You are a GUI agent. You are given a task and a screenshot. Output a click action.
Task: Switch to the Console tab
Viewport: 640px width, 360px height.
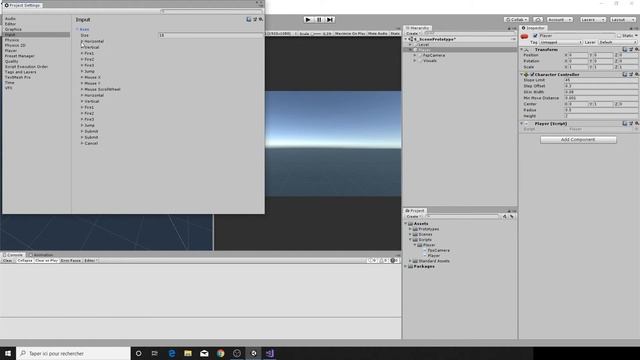13,255
